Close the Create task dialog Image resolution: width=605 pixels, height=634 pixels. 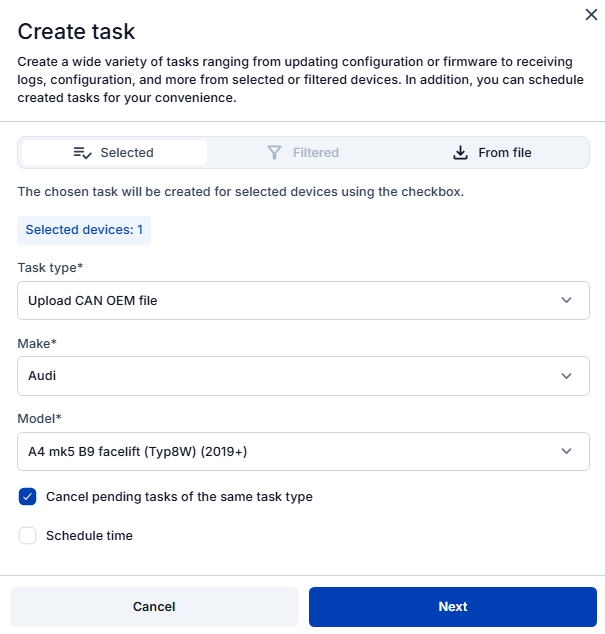pyautogui.click(x=590, y=14)
